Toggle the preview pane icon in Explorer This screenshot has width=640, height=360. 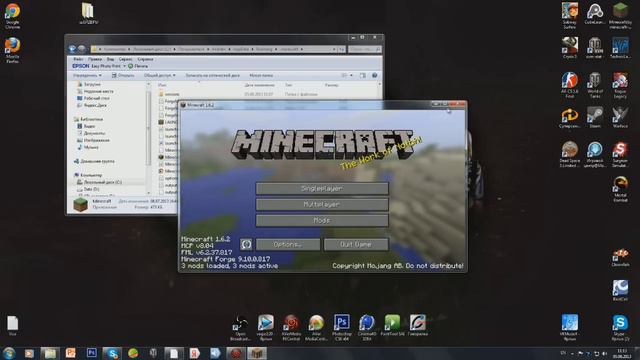pyautogui.click(x=362, y=76)
